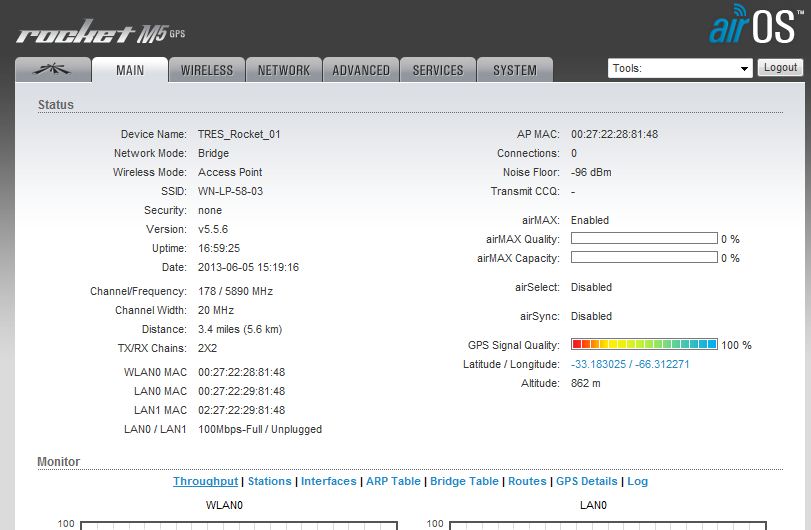Open GPS Details link
811x530 pixels.
point(588,481)
